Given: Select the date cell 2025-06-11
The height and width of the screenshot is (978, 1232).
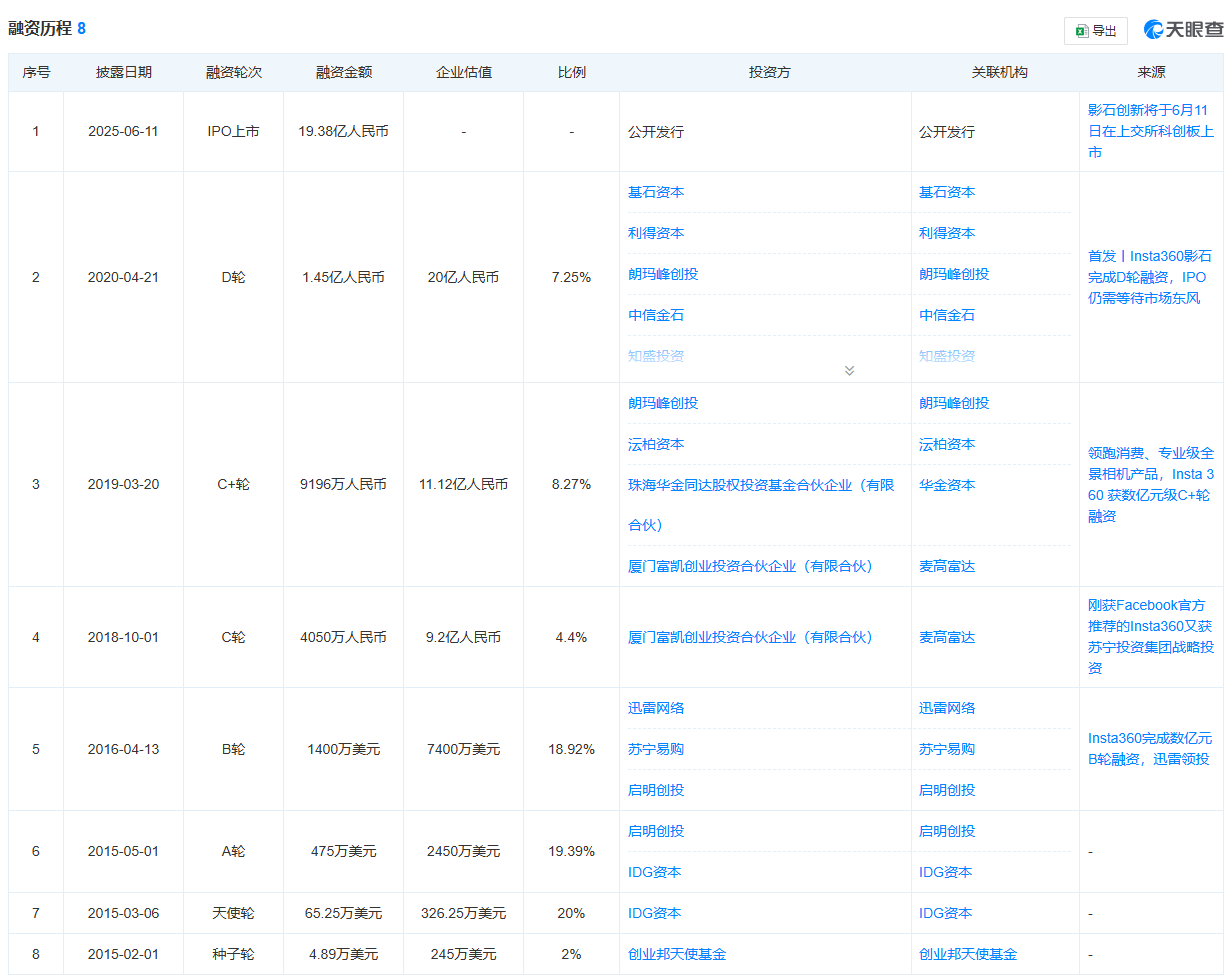Looking at the screenshot, I should click(123, 131).
